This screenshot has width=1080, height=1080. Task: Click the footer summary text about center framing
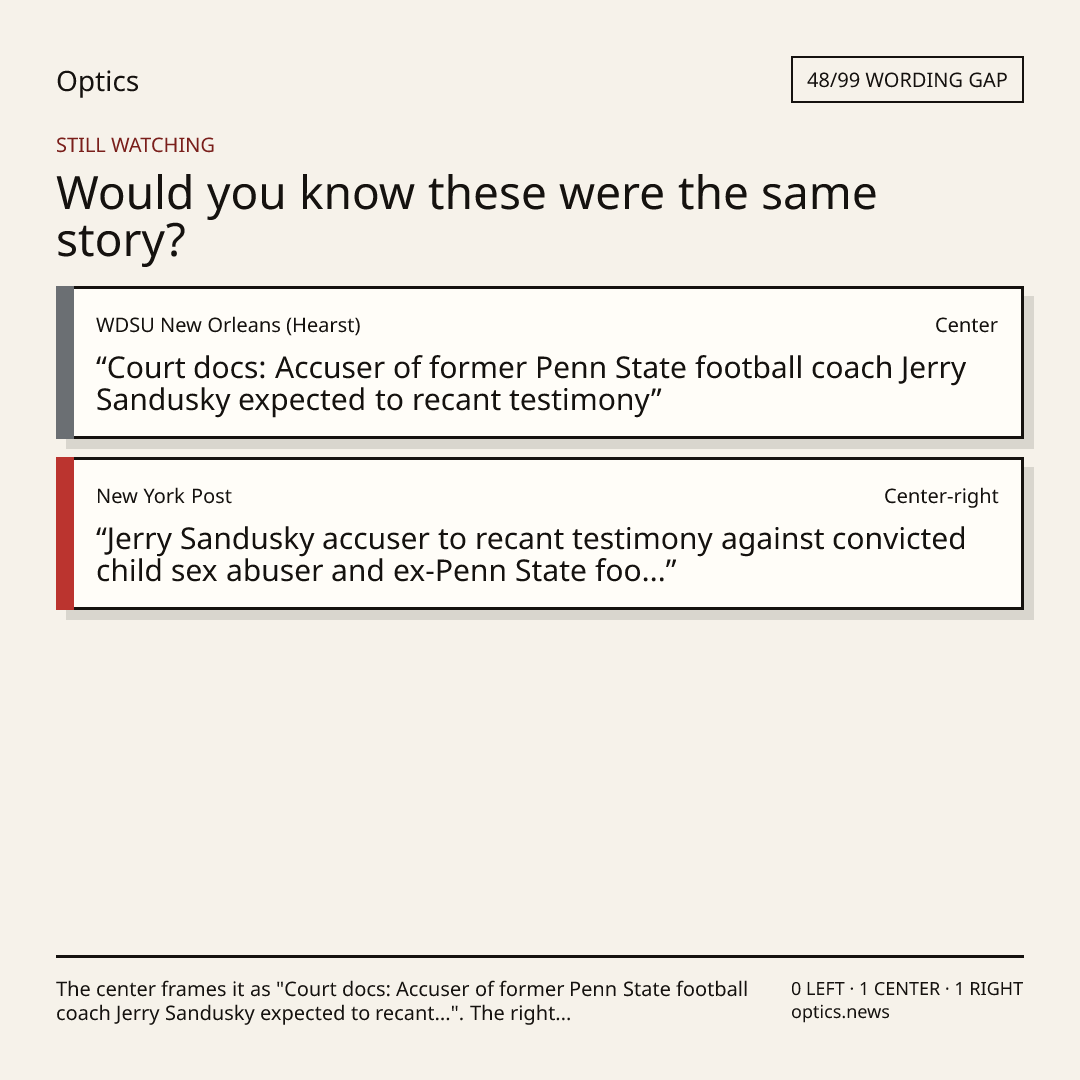(402, 1001)
